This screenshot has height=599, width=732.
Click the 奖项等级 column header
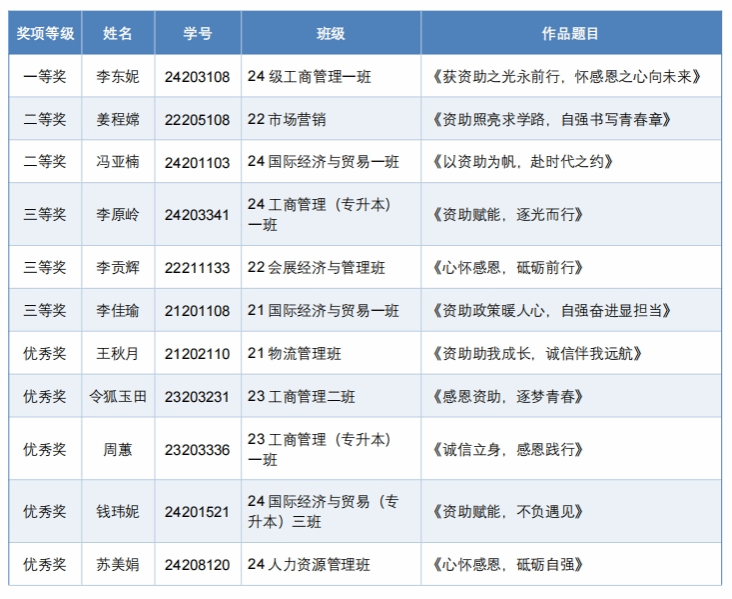(x=45, y=33)
